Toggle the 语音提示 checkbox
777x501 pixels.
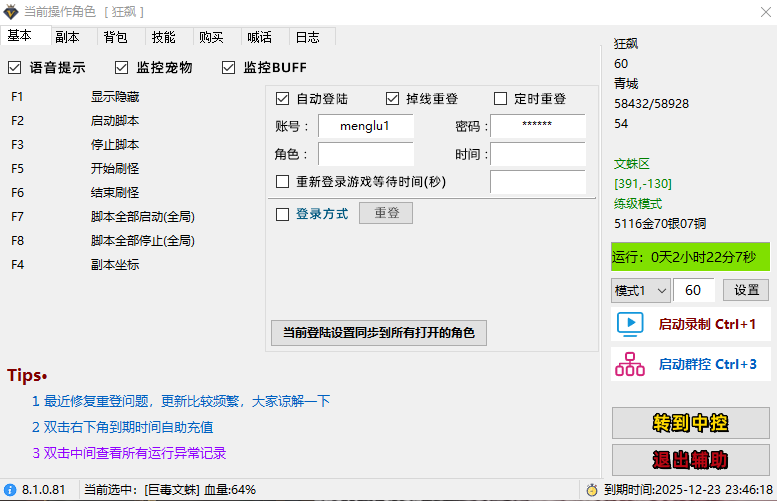[x=14, y=68]
